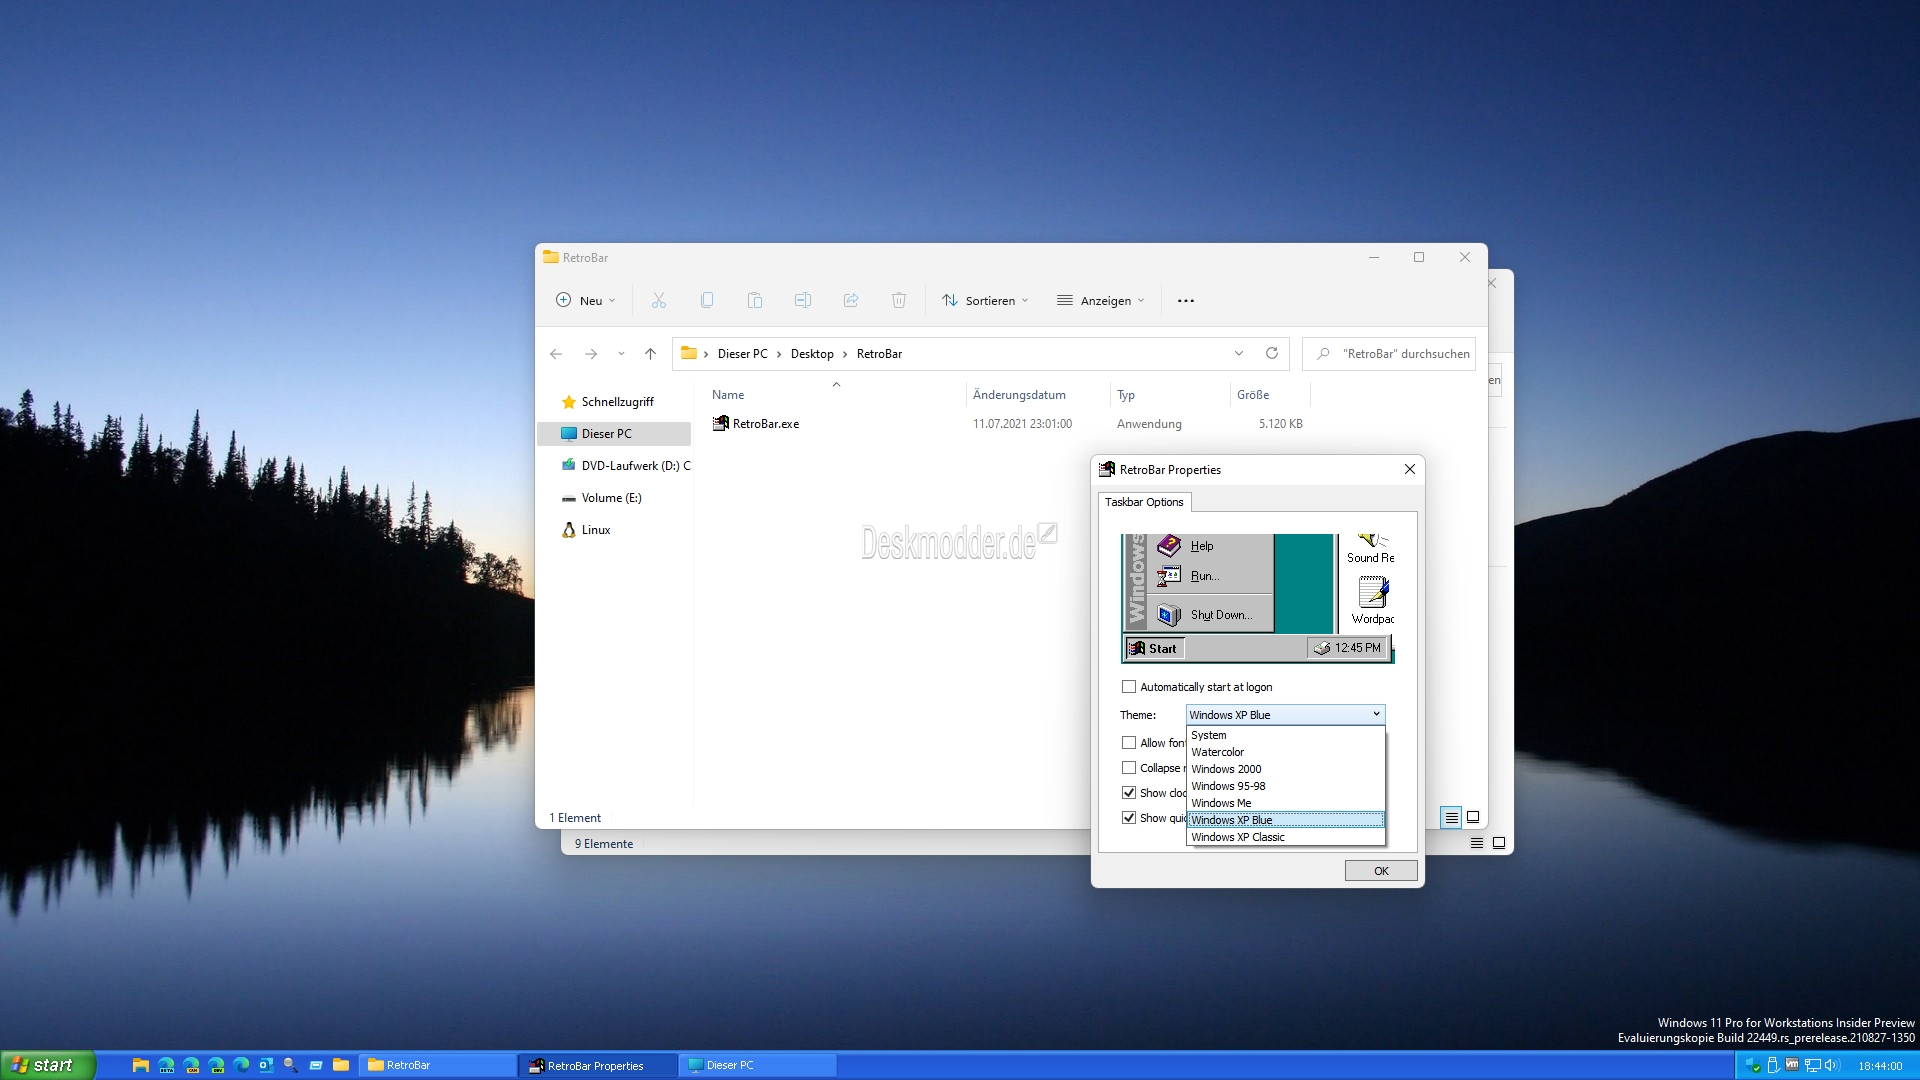Select Windows 95-98 theme
The height and width of the screenshot is (1080, 1920).
(x=1285, y=786)
